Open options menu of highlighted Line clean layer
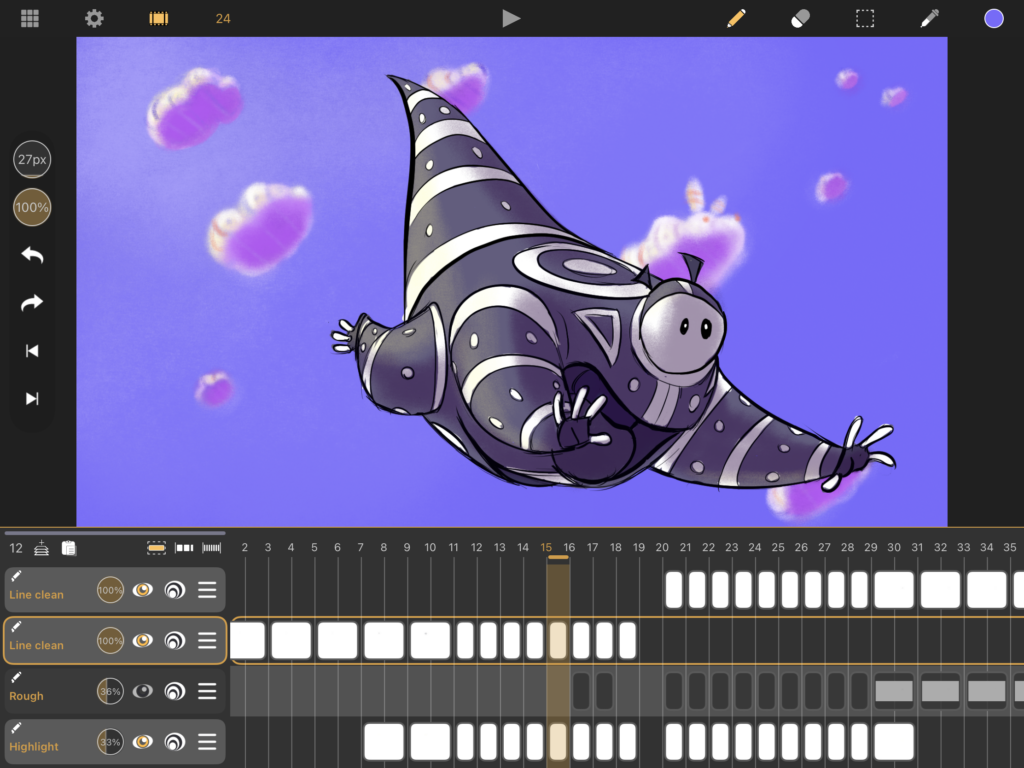The width and height of the screenshot is (1024, 768). (x=207, y=641)
